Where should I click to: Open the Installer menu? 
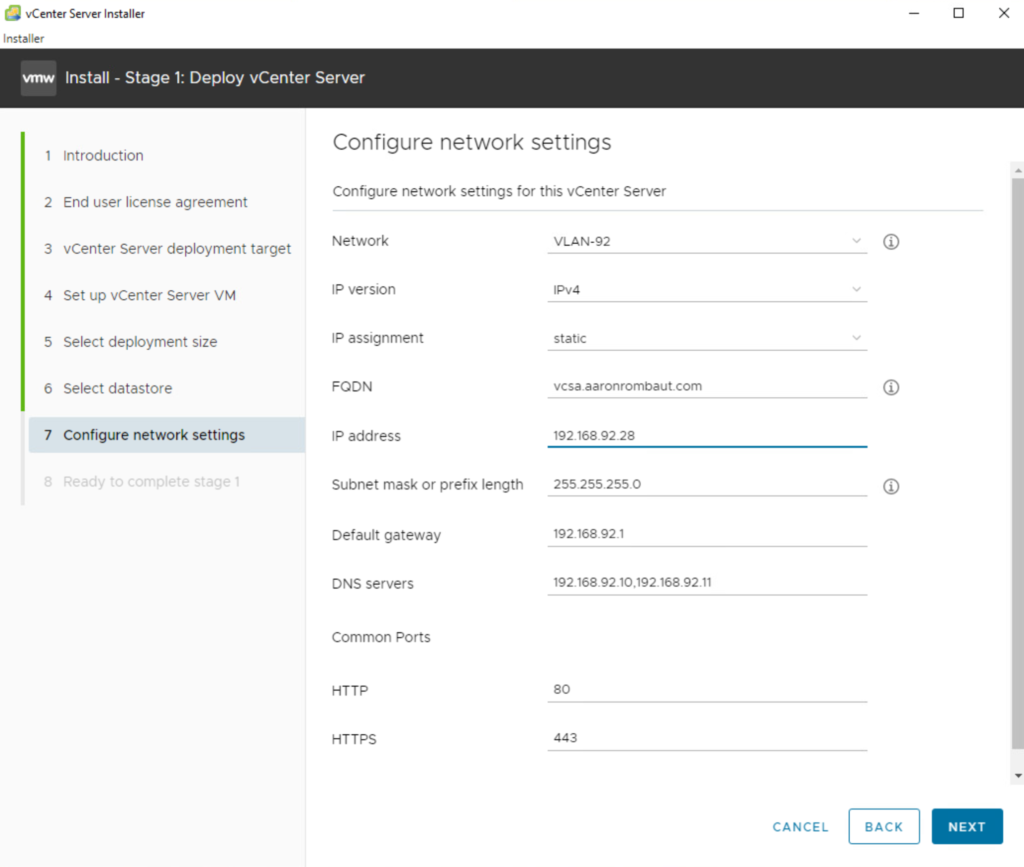(24, 39)
